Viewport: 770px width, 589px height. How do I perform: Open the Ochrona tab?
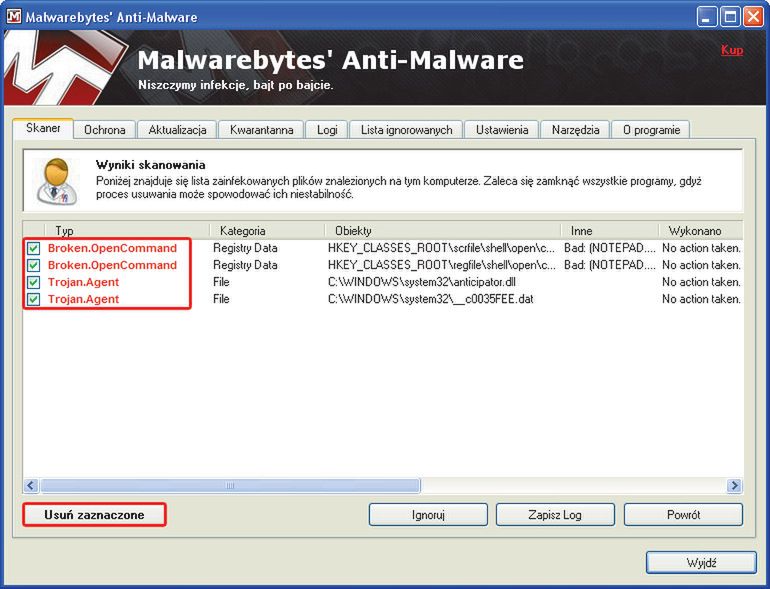tap(105, 130)
